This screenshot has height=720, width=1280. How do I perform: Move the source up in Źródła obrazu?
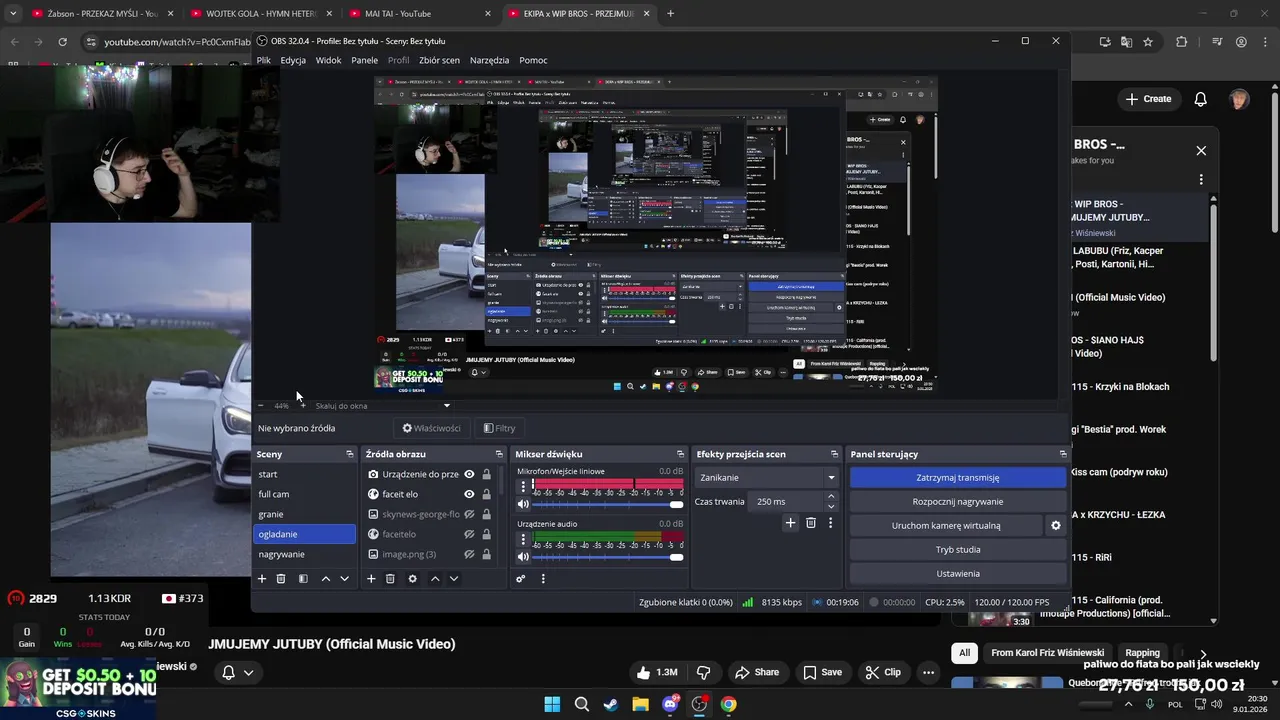point(434,579)
